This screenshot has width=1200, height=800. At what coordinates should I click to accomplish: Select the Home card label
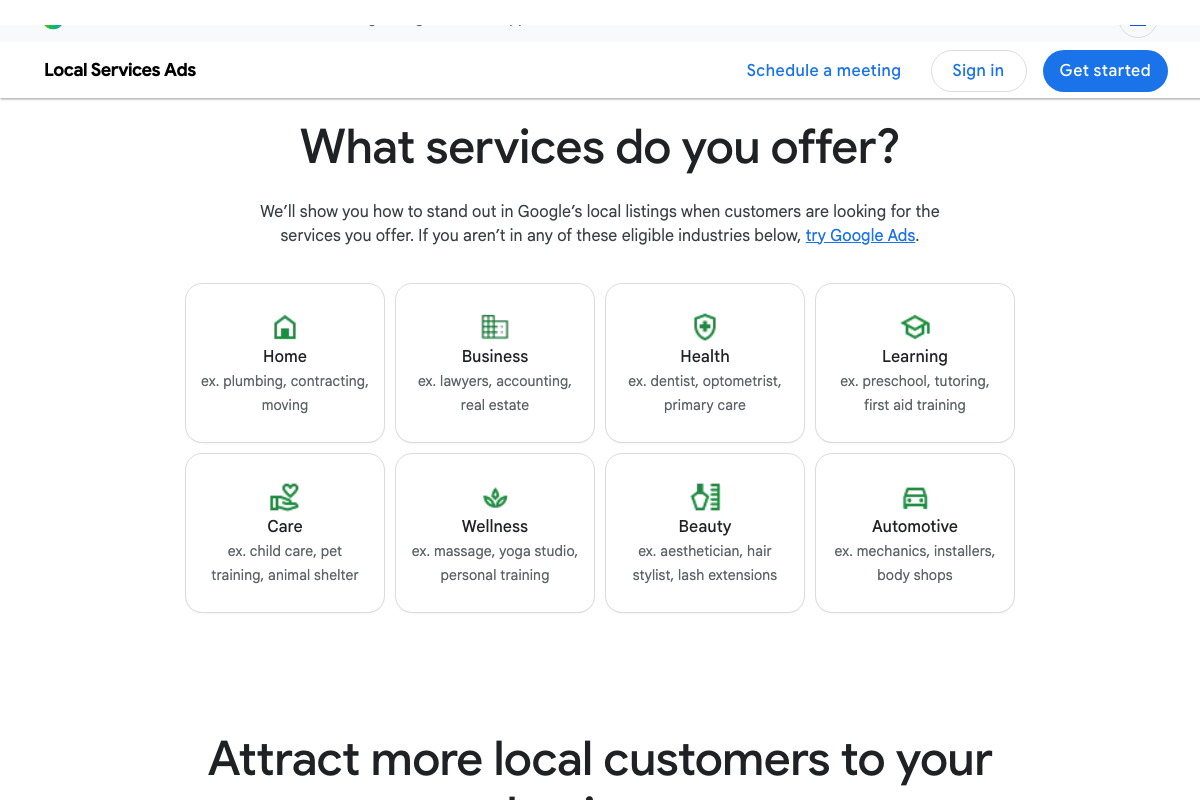(x=285, y=357)
